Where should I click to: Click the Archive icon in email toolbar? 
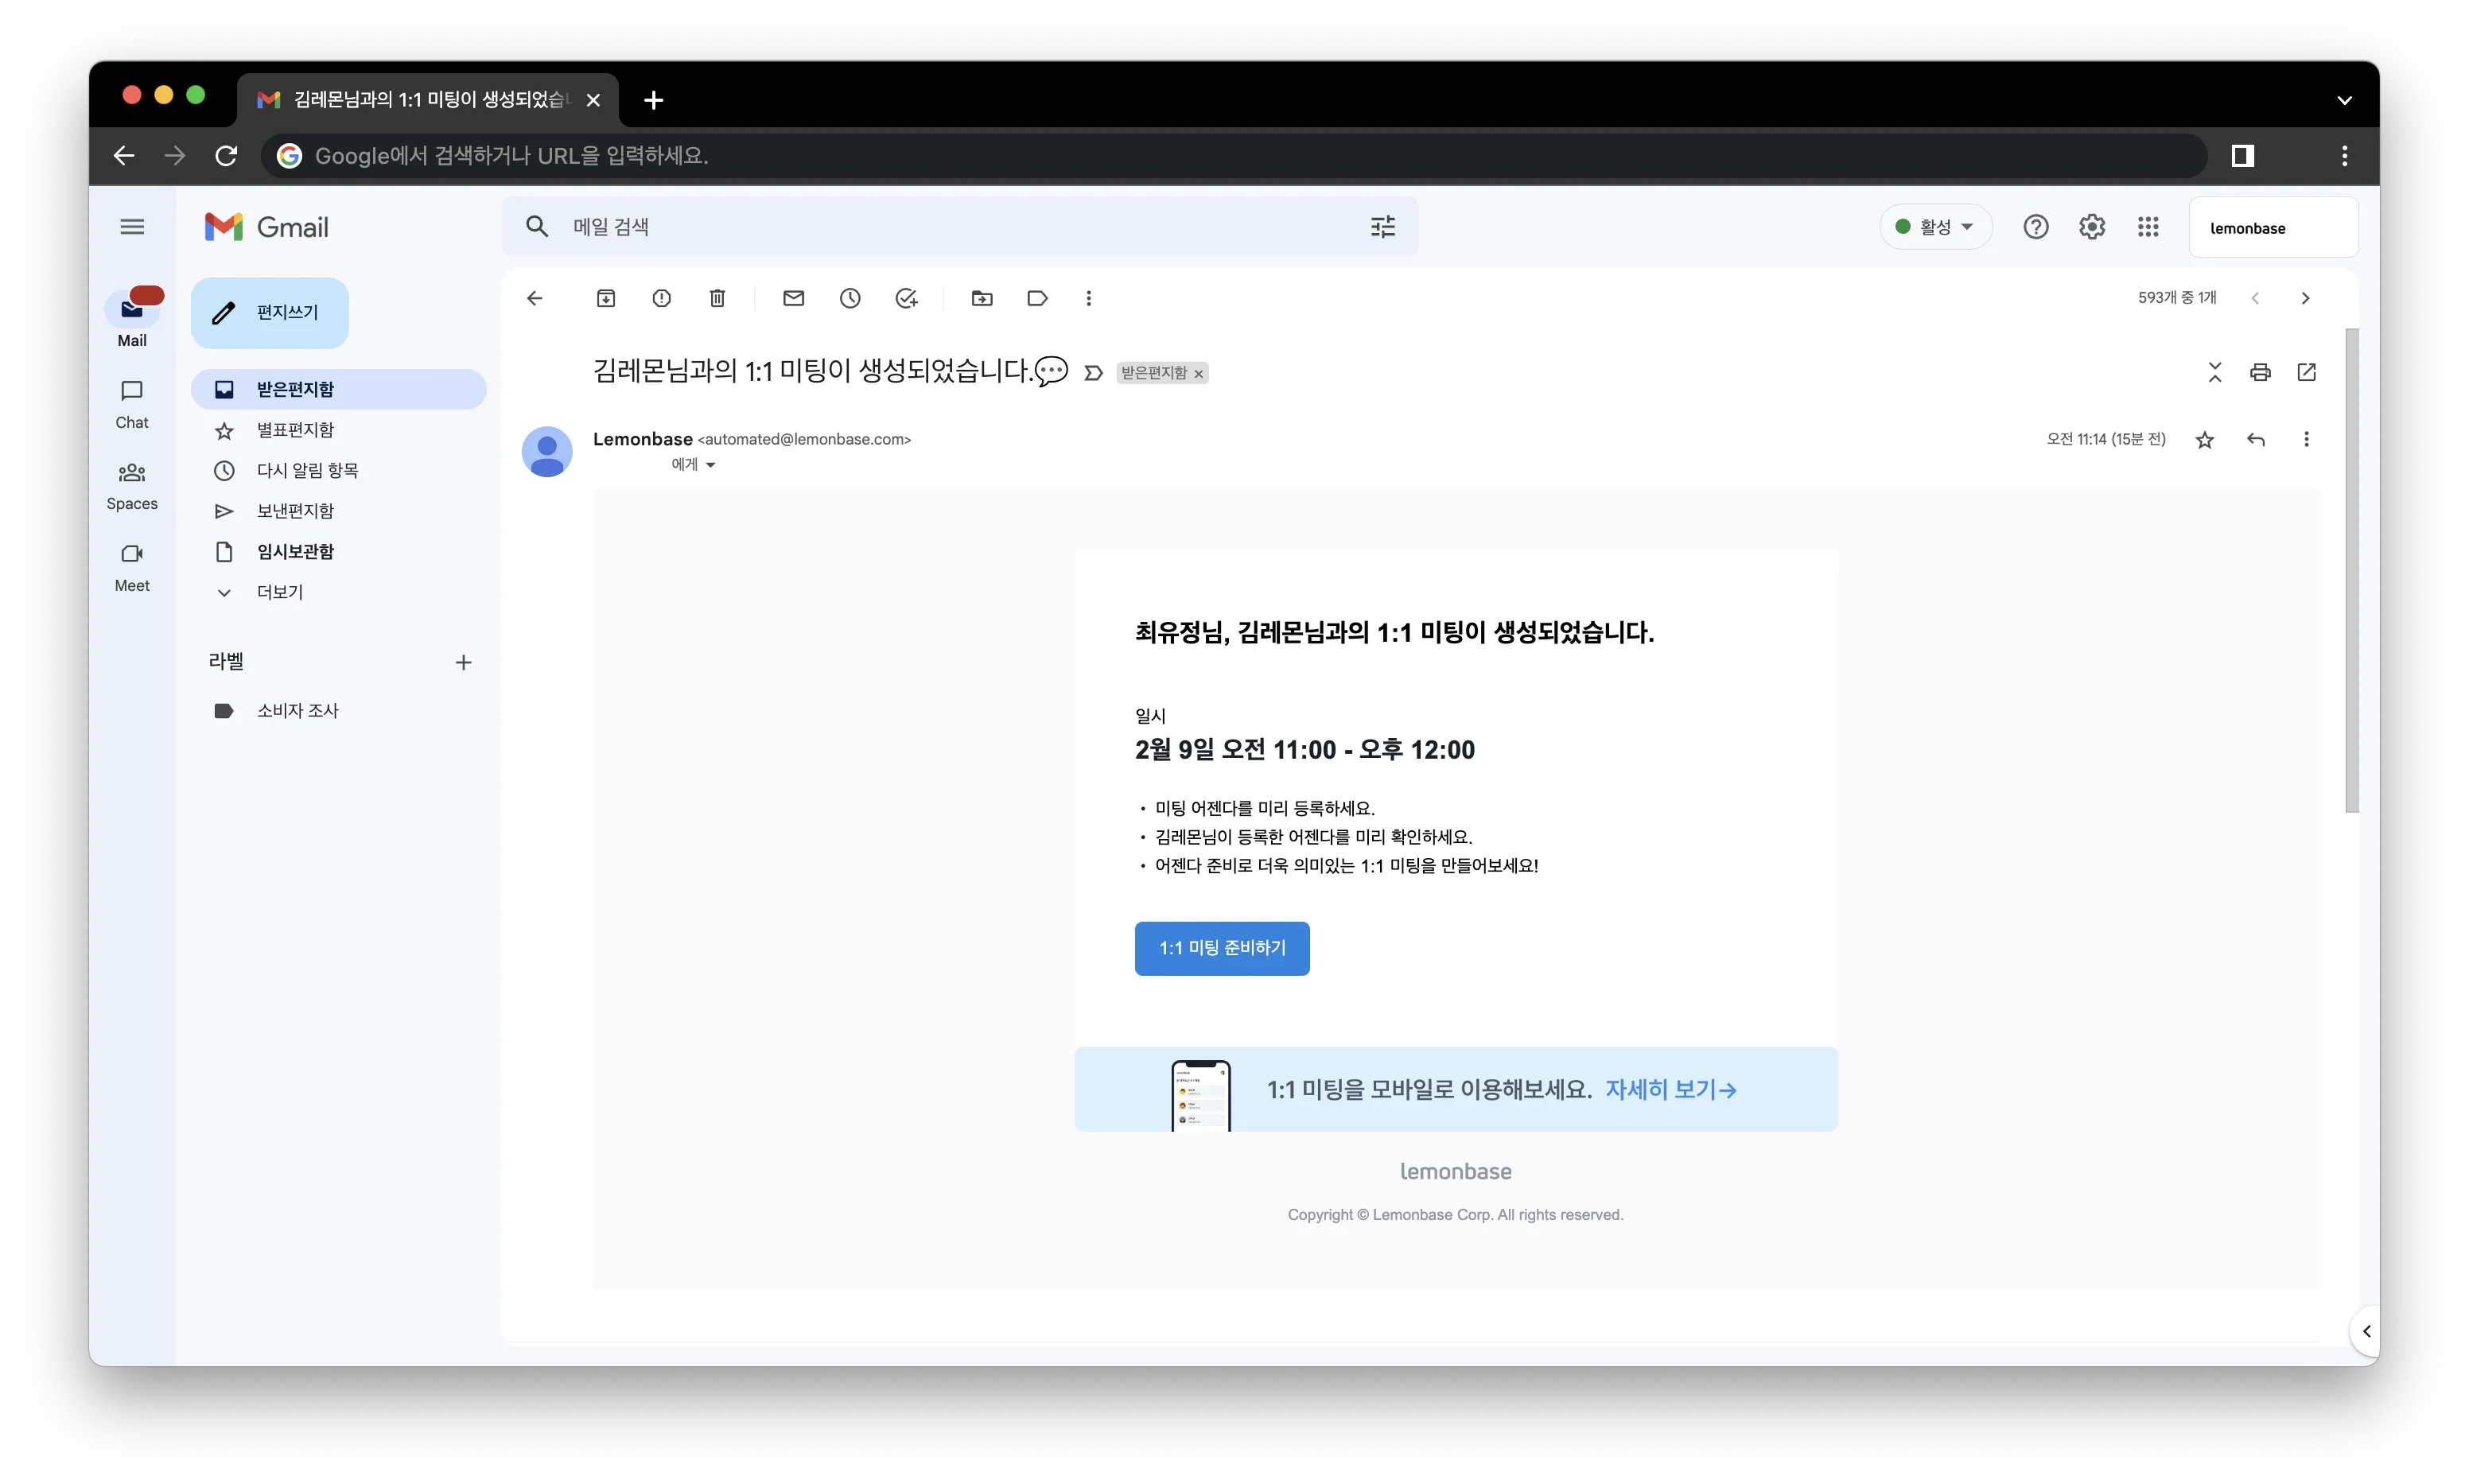606,298
